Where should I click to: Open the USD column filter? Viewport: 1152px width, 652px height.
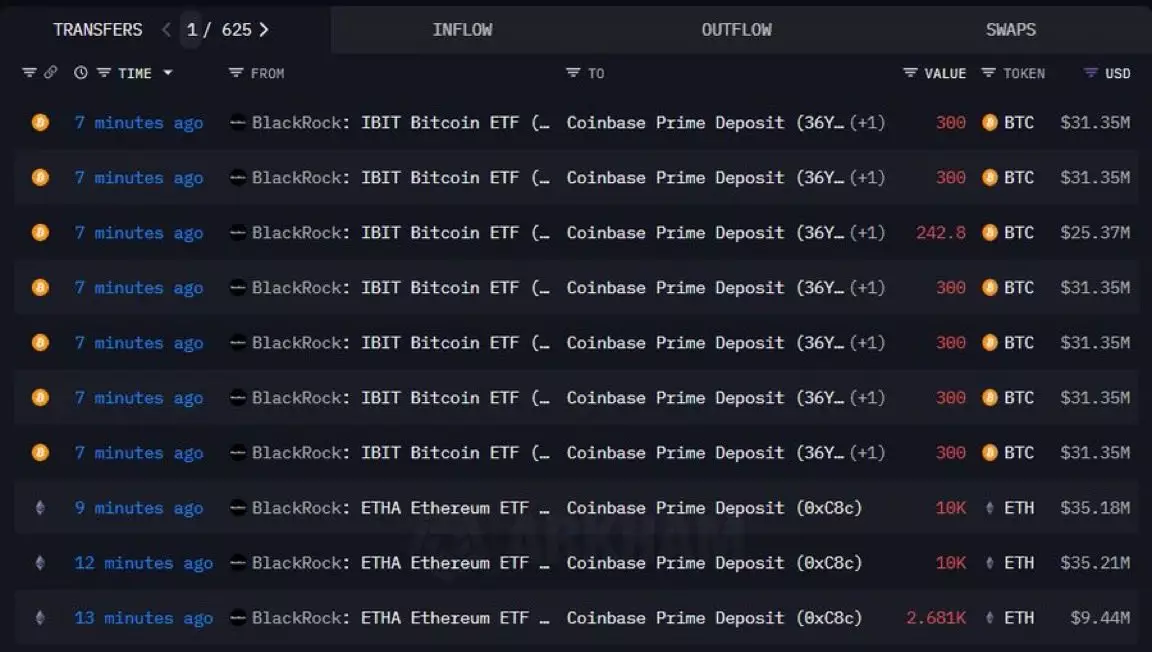click(1091, 73)
